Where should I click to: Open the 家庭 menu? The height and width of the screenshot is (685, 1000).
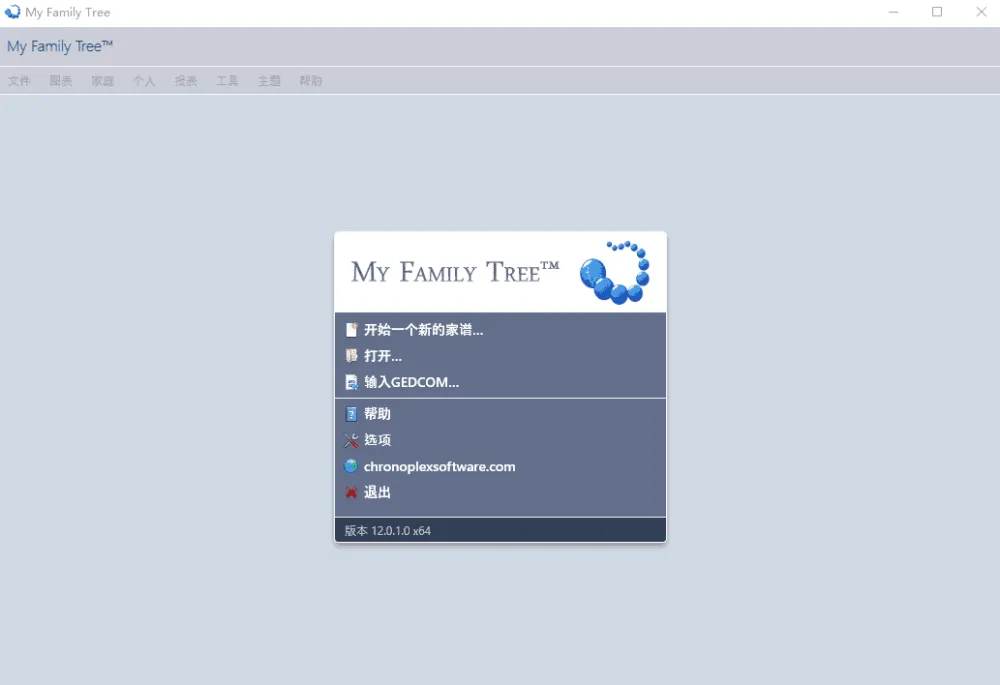pyautogui.click(x=102, y=80)
